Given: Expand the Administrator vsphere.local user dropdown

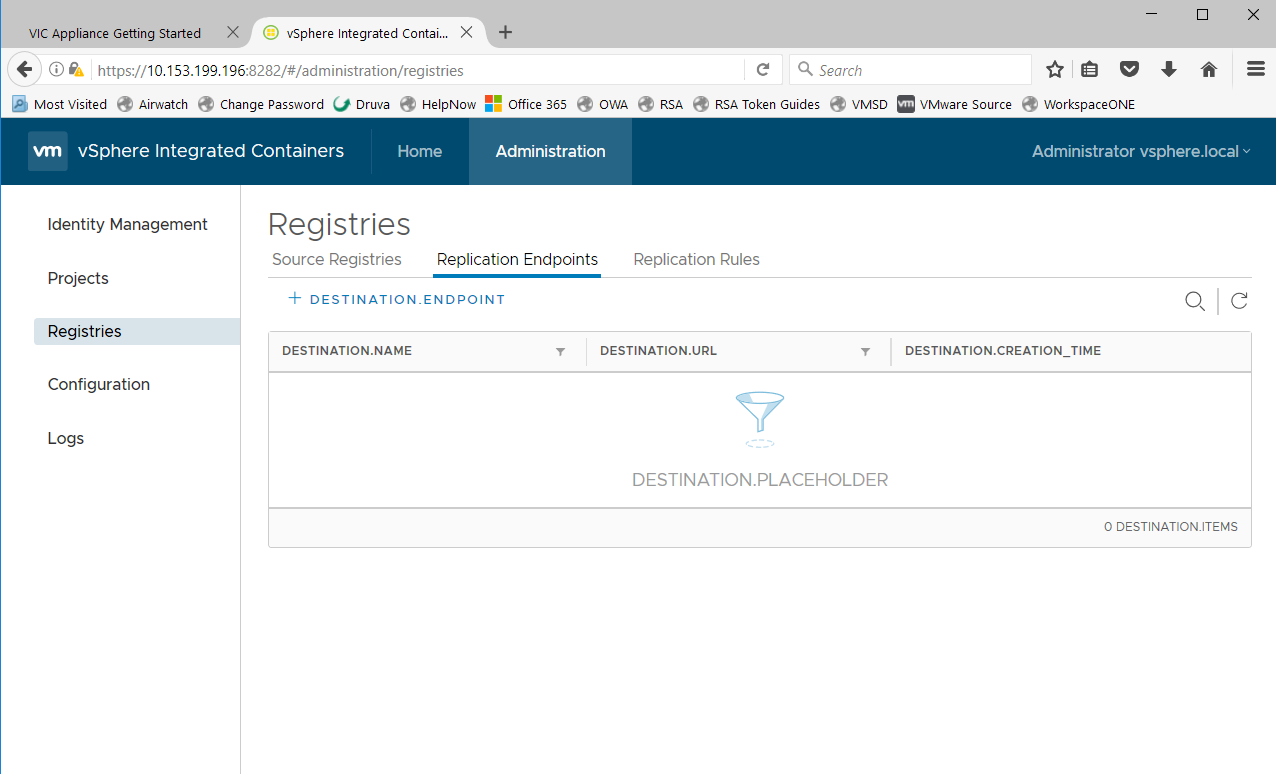Looking at the screenshot, I should pos(1141,151).
